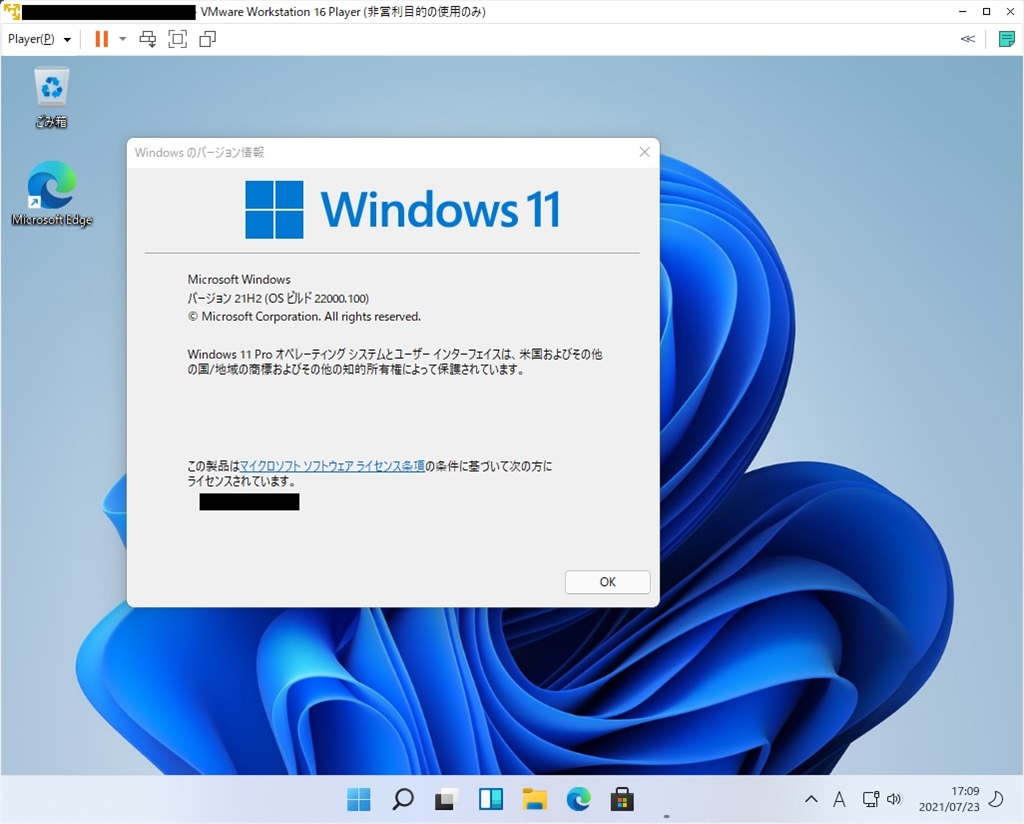Click the version 21H2 build text
The image size is (1024, 824).
pos(278,298)
